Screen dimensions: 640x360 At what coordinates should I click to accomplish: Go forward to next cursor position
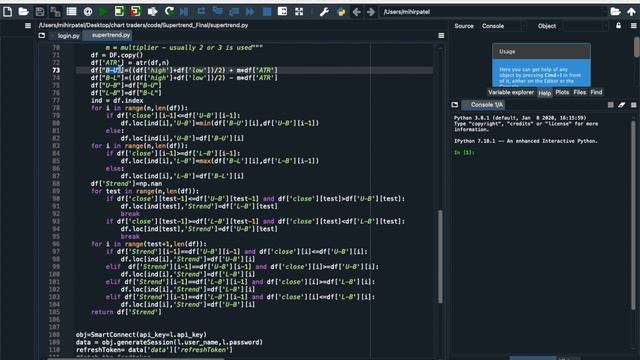coord(371,12)
